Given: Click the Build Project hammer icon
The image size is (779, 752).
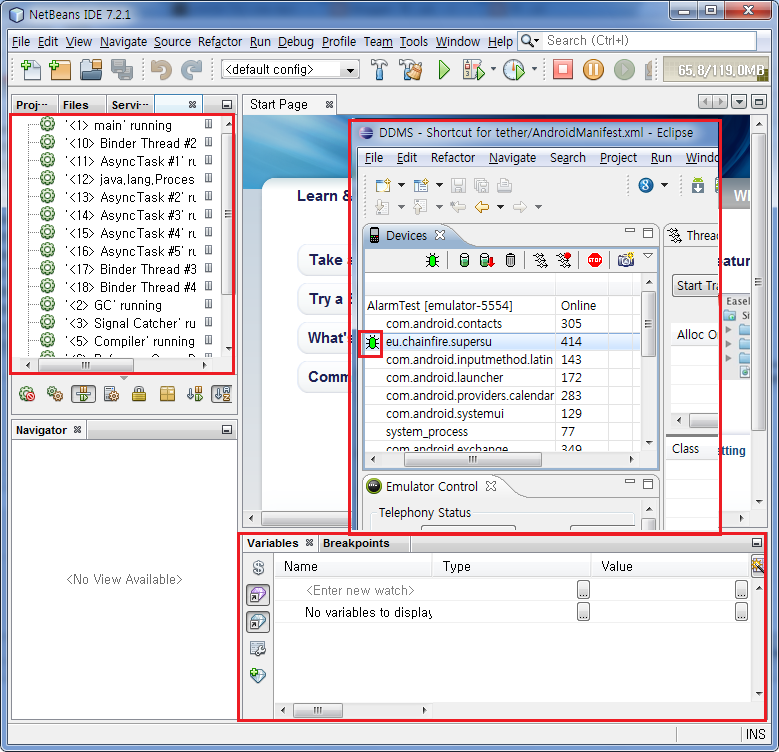Looking at the screenshot, I should [x=380, y=70].
